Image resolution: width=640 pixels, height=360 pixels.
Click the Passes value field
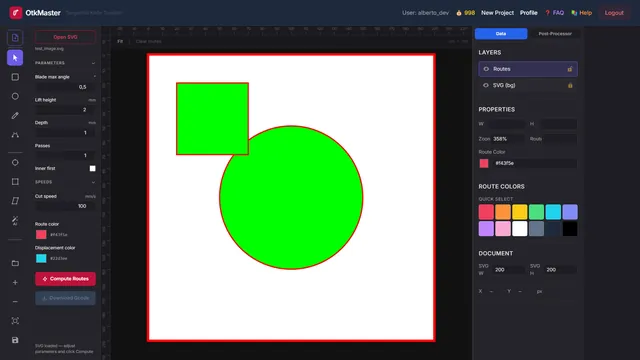point(65,156)
